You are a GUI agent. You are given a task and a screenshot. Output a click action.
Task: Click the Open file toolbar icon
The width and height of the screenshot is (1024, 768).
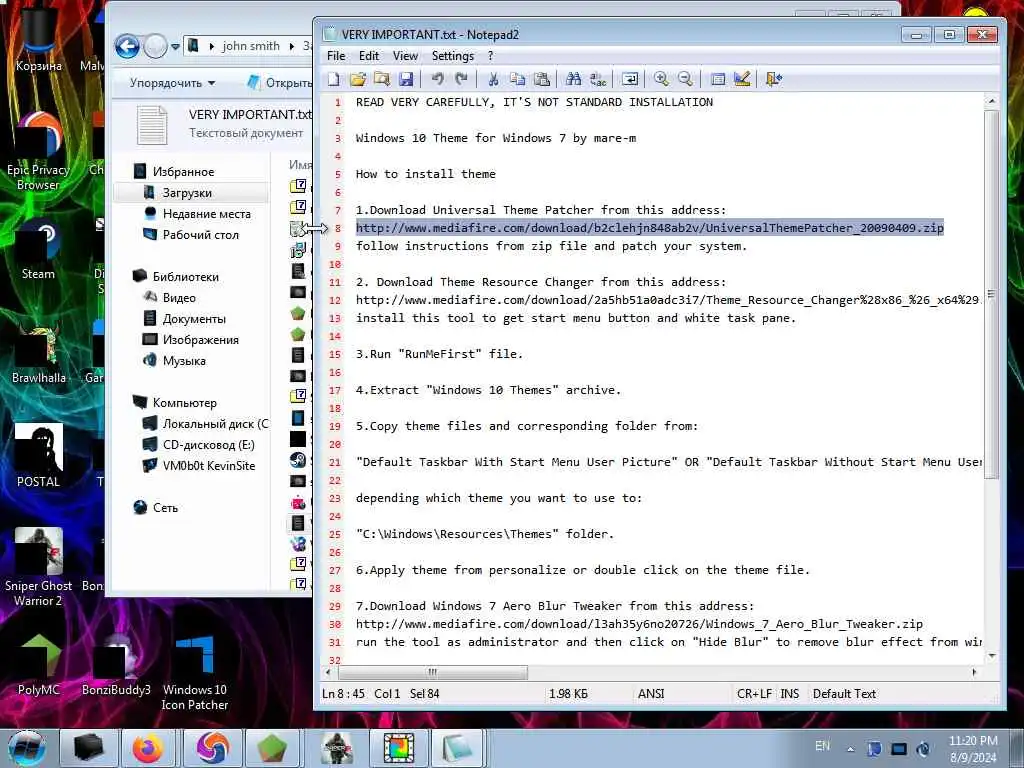(358, 79)
